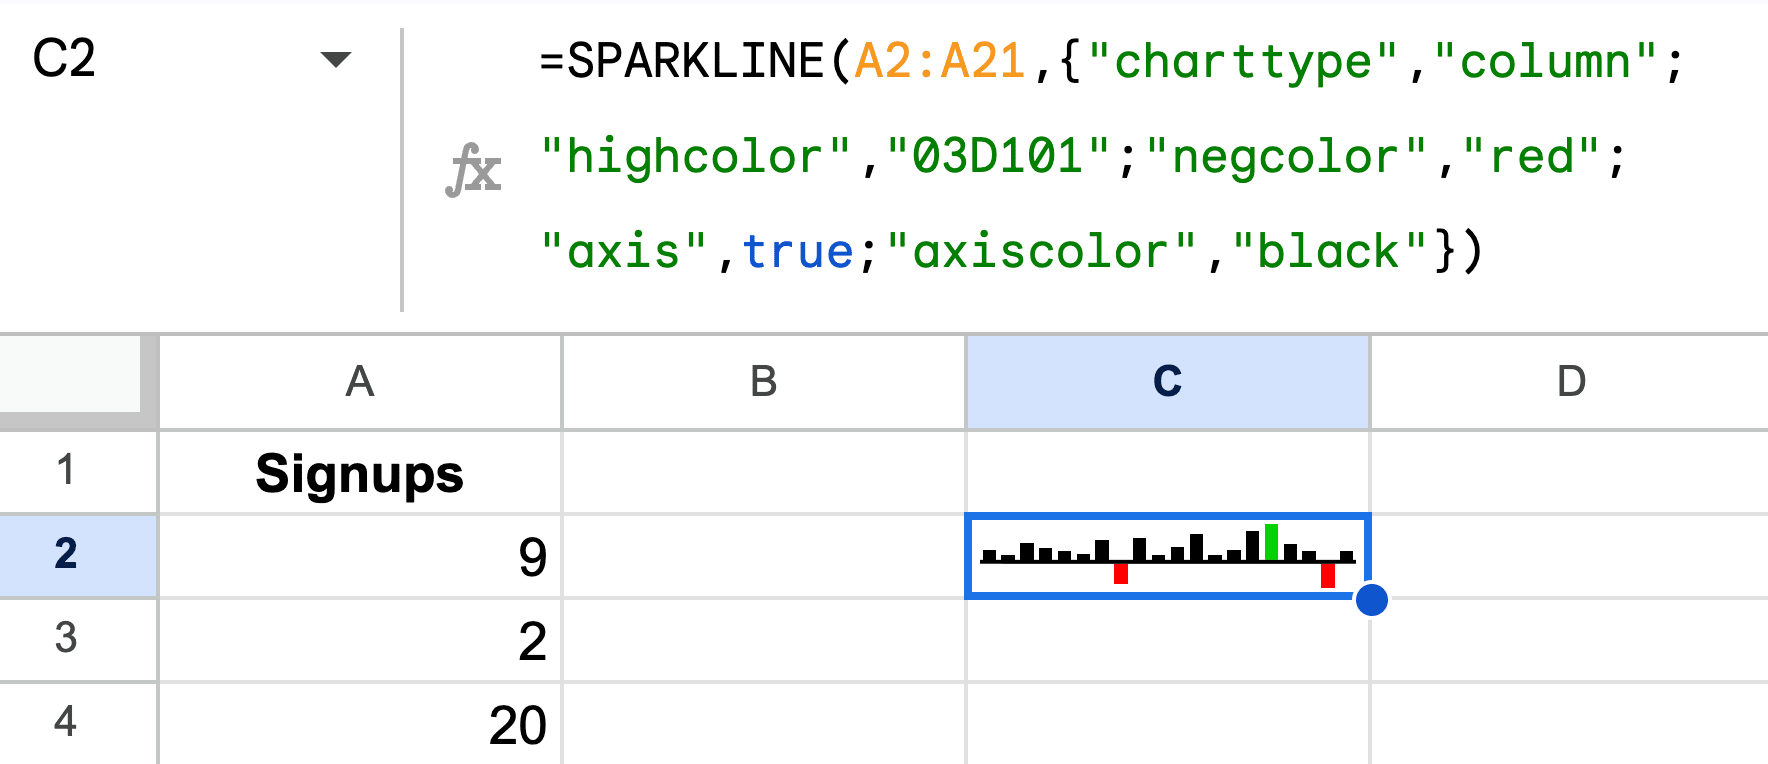Click the Signups header cell

coord(360,473)
